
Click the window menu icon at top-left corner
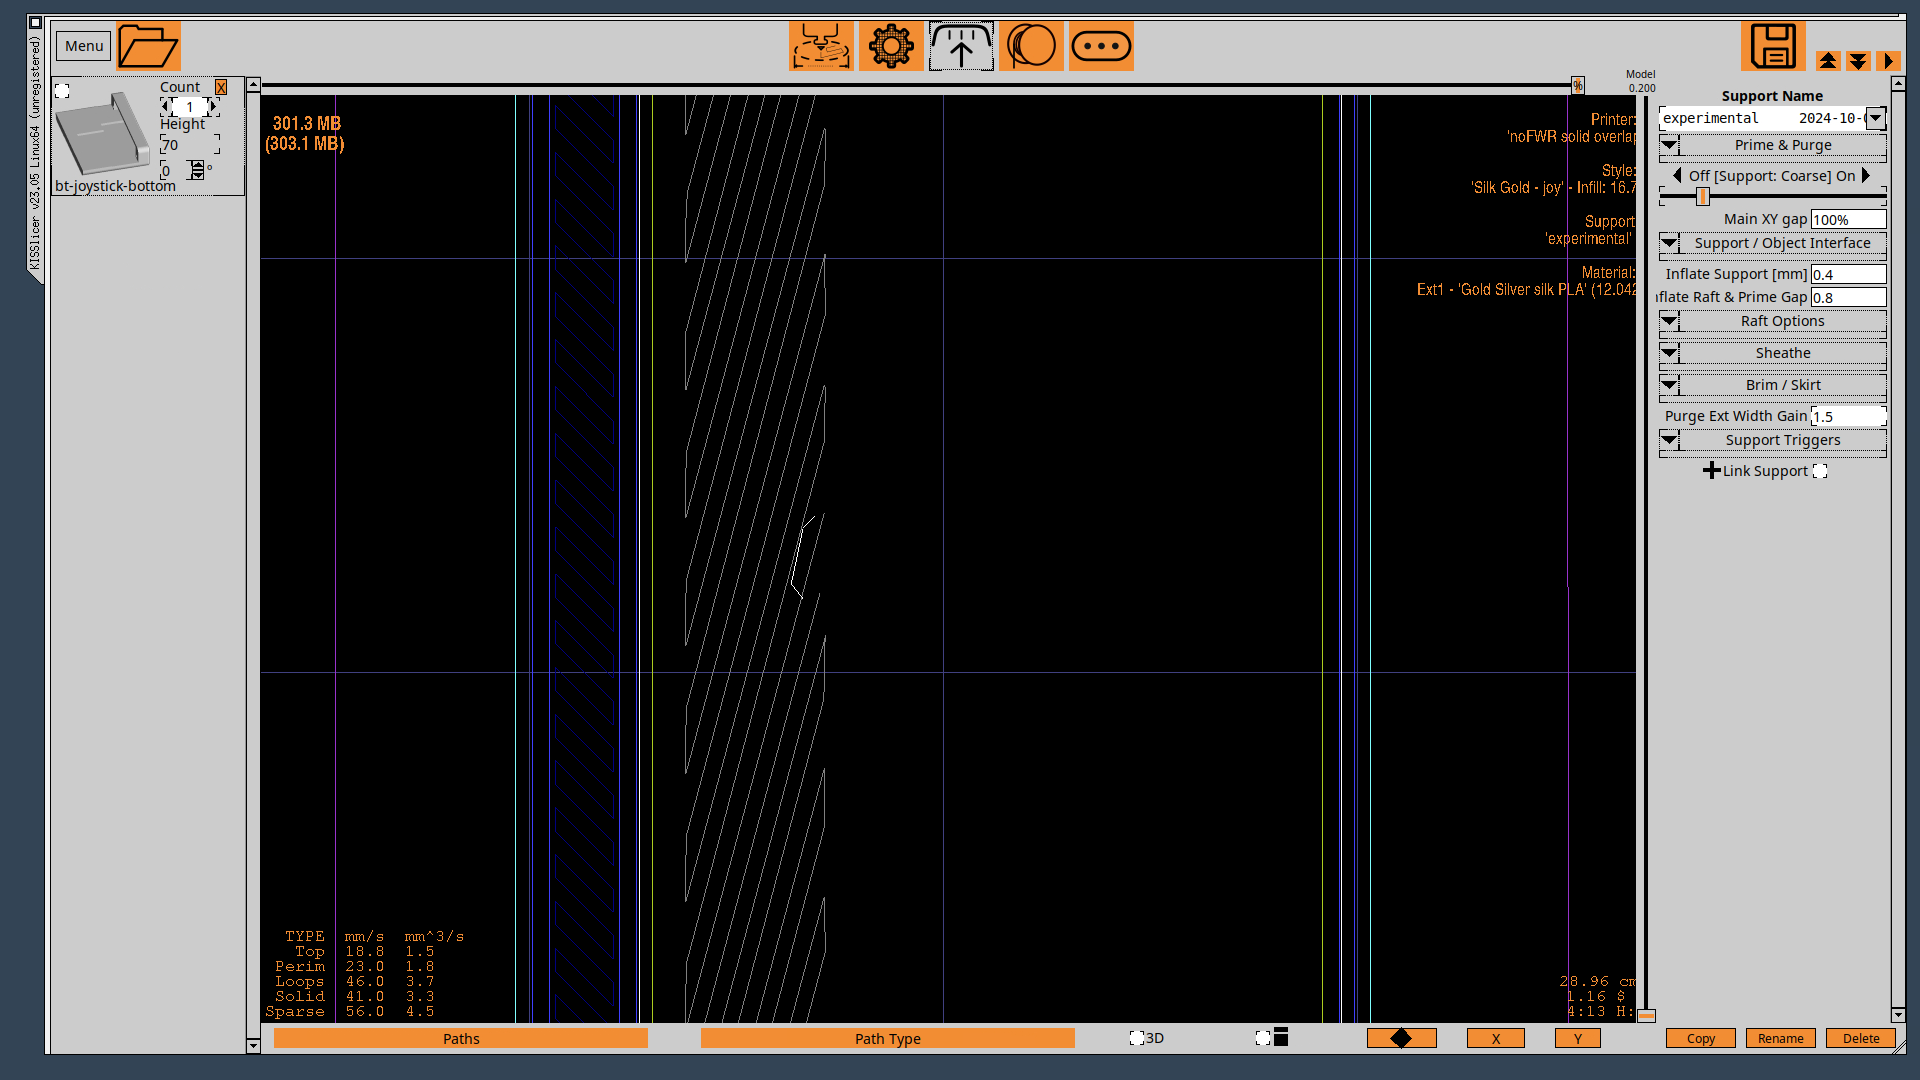tap(35, 22)
